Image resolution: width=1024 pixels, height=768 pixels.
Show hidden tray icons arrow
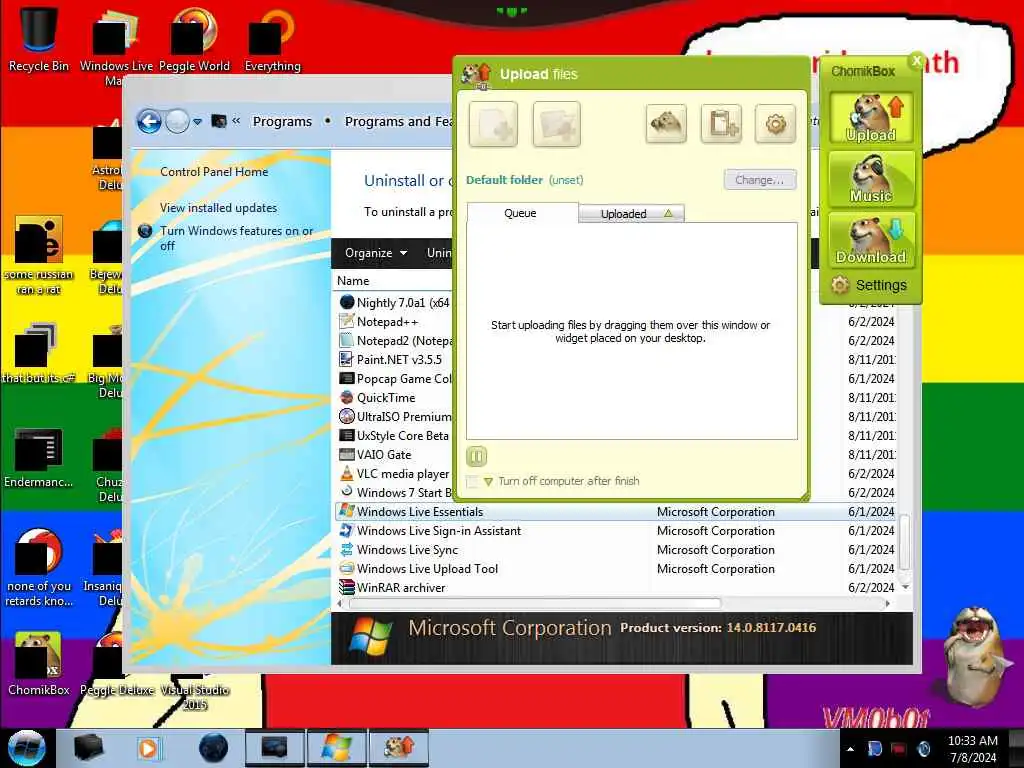(x=850, y=749)
